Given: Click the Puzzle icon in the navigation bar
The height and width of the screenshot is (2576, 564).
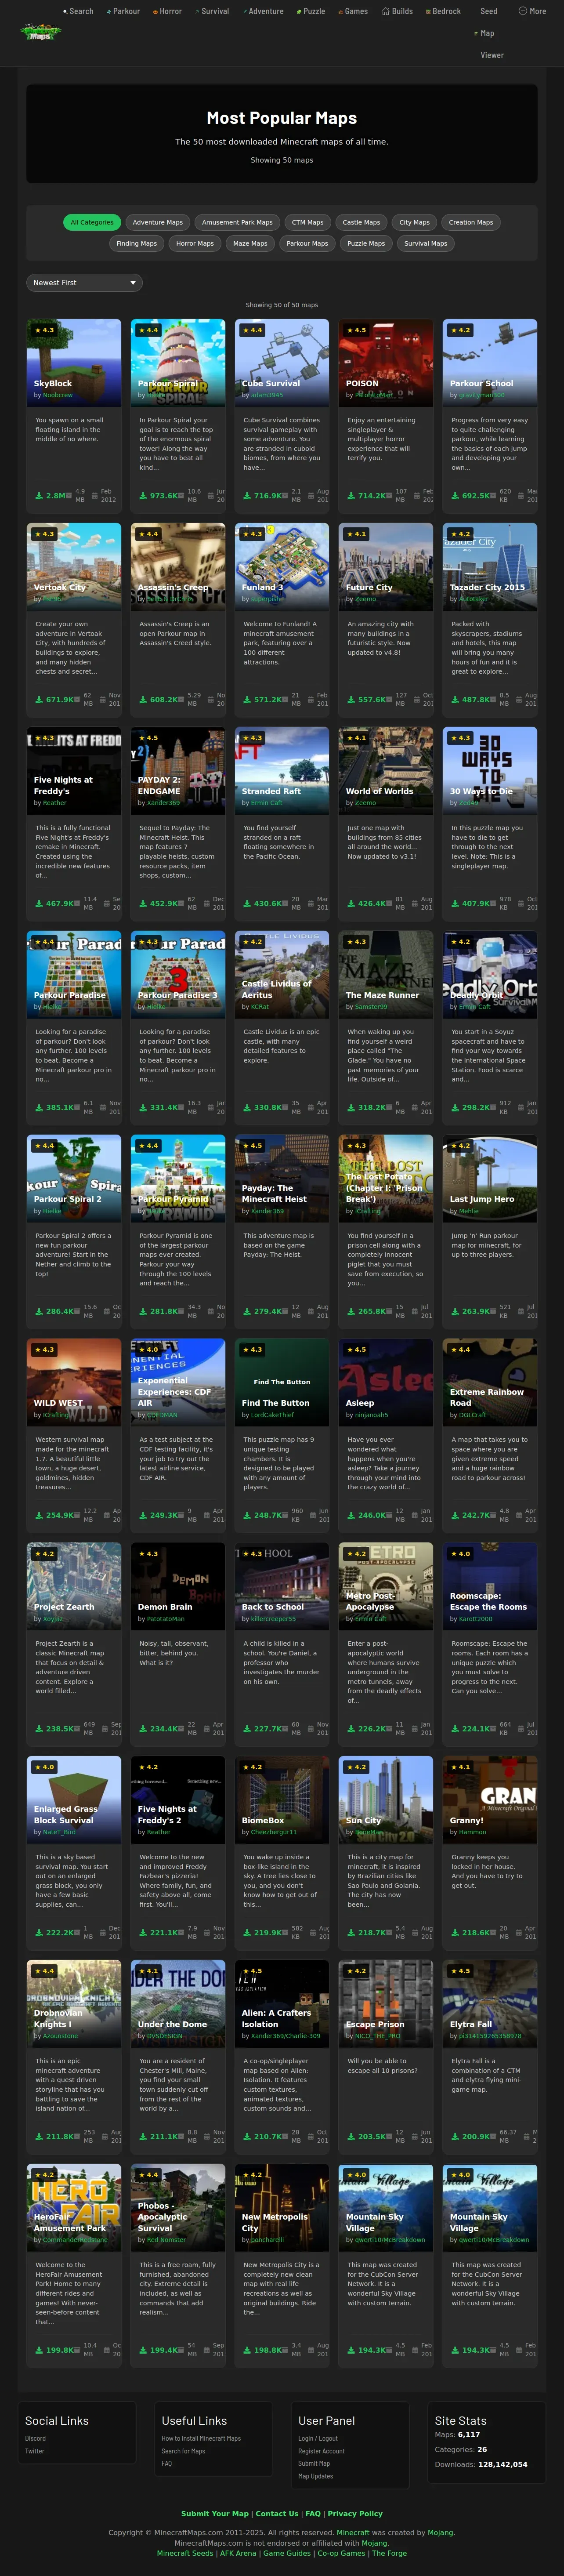Looking at the screenshot, I should coord(299,12).
